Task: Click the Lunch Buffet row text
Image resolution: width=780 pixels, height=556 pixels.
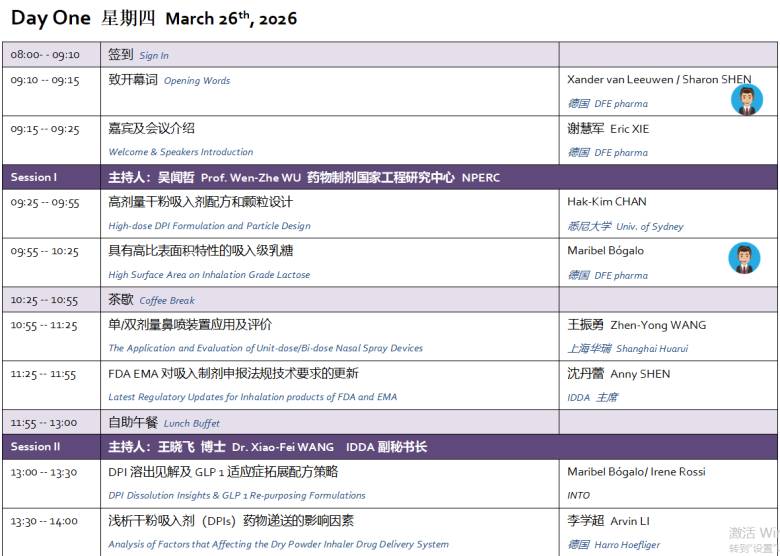Action: 190,424
